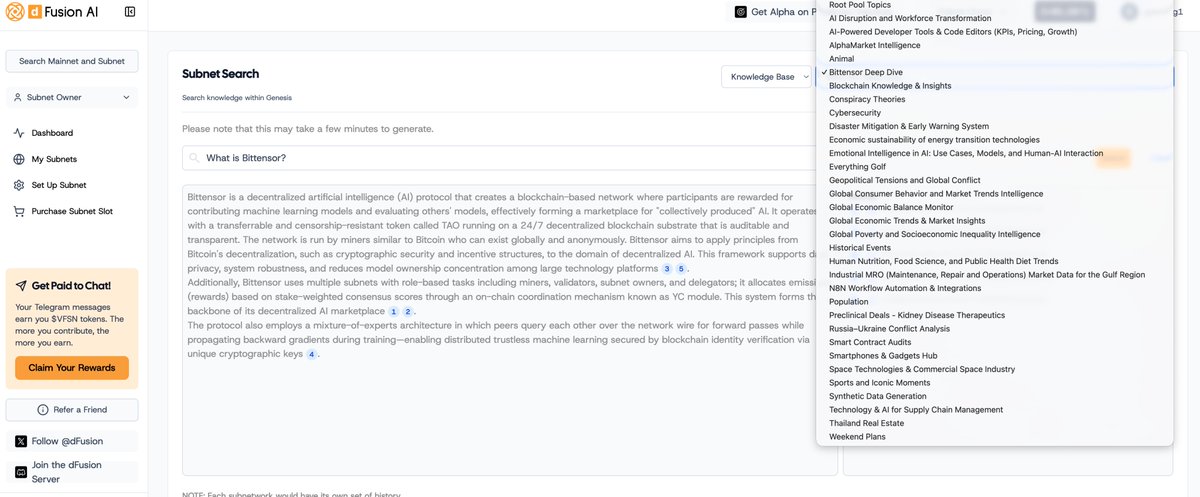Click the Refer a Friend button
Viewport: 1200px width, 497px height.
[72, 410]
